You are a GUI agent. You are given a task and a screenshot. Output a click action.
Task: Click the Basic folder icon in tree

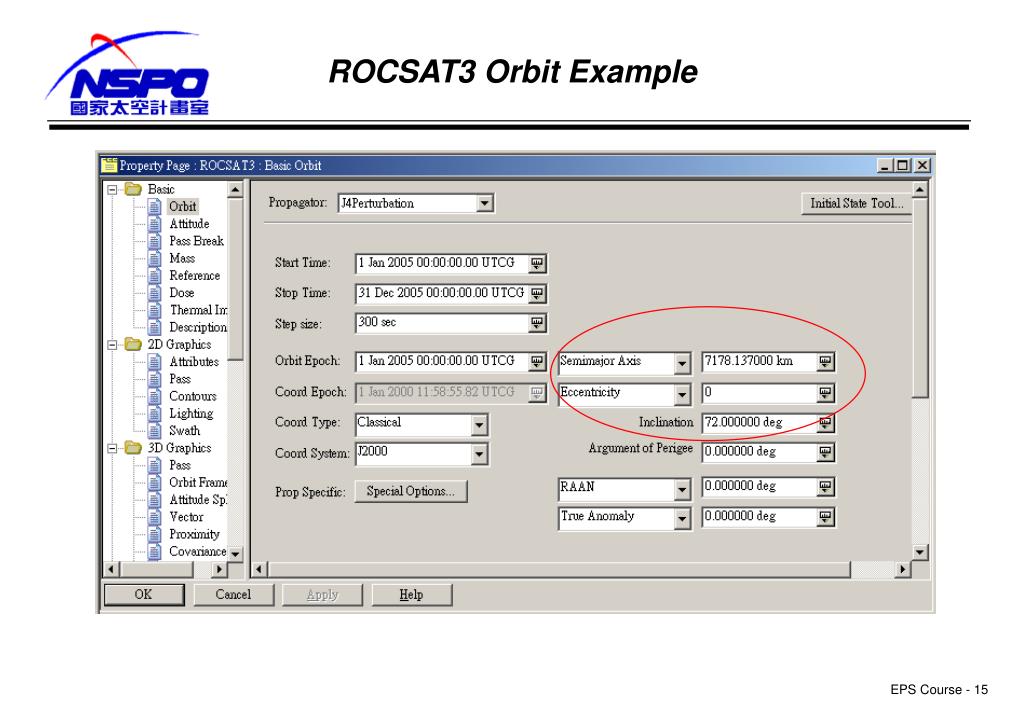pos(133,189)
